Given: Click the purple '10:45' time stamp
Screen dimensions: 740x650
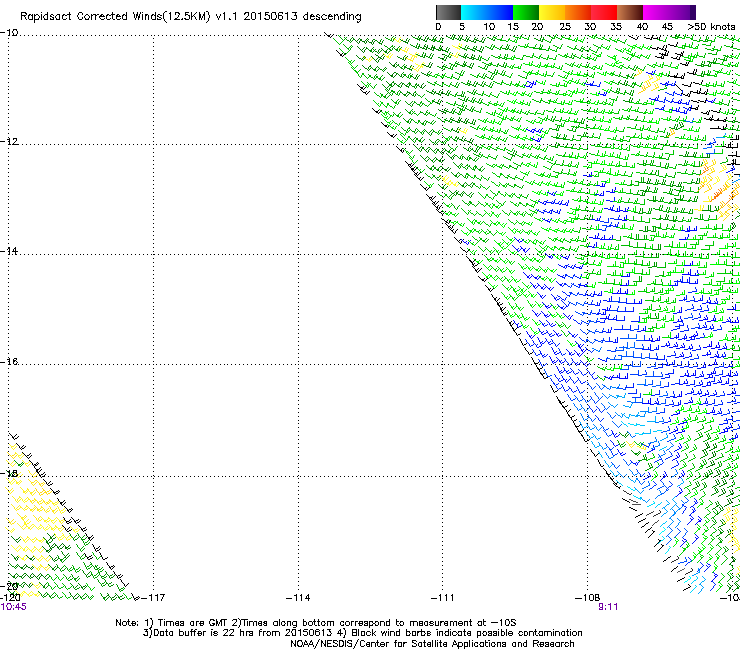Looking at the screenshot, I should tap(14, 607).
